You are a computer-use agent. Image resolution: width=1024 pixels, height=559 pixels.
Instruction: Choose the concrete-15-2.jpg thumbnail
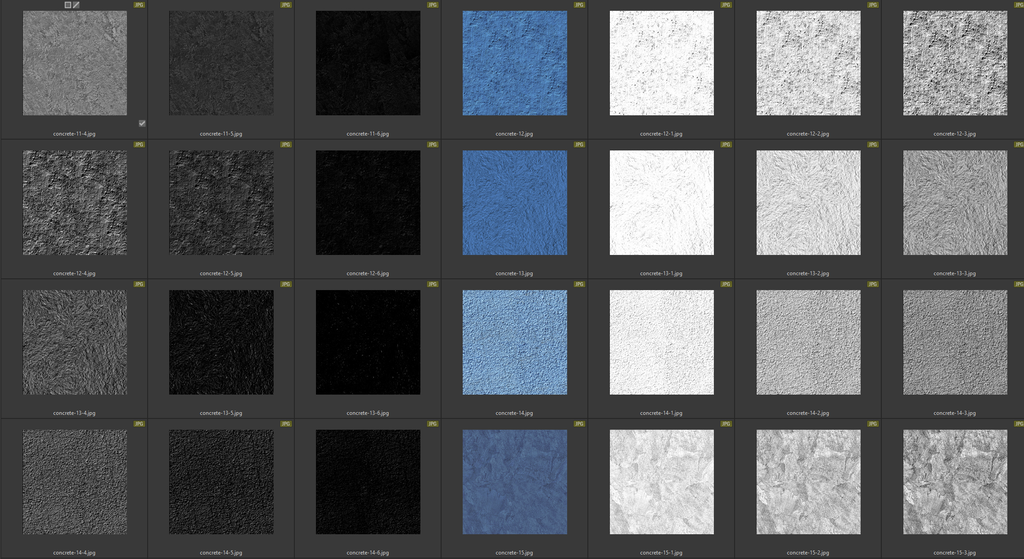point(808,482)
